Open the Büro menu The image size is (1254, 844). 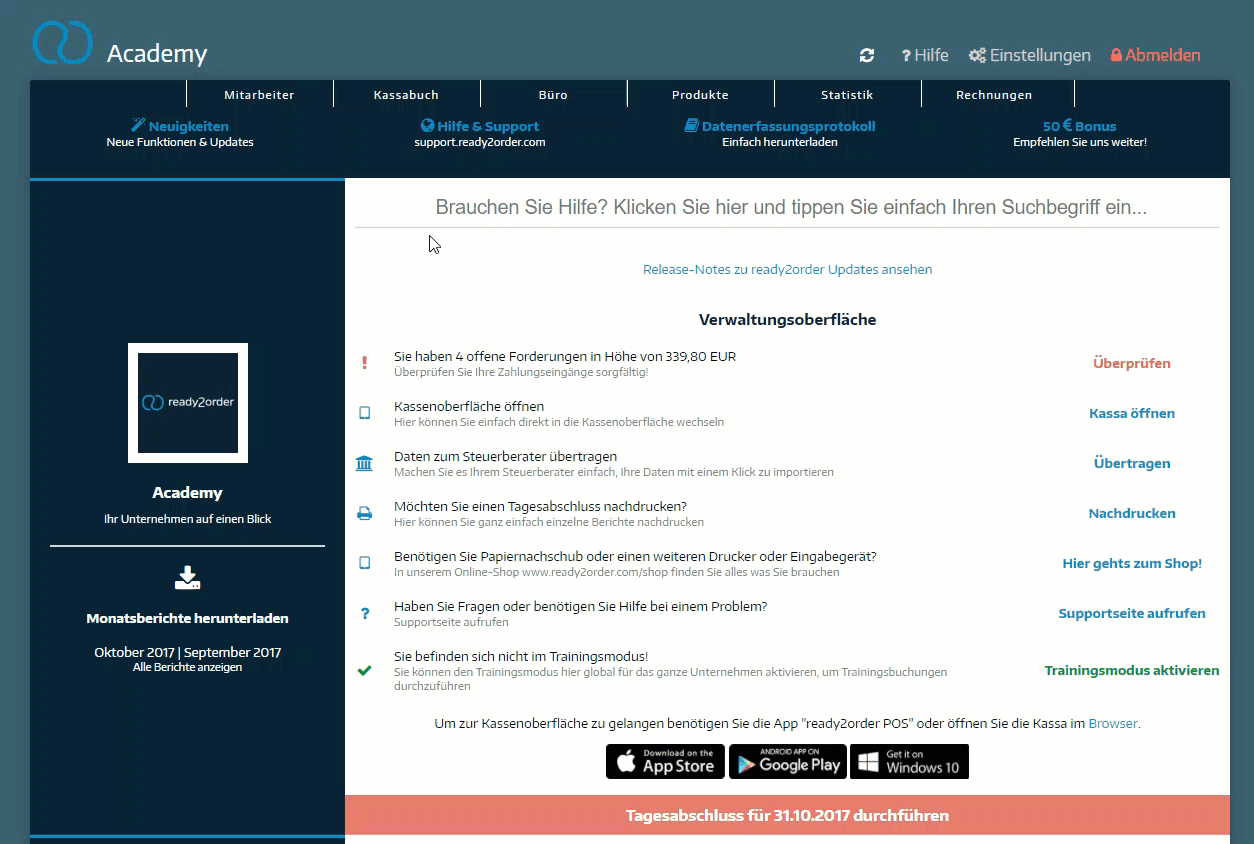[x=553, y=95]
